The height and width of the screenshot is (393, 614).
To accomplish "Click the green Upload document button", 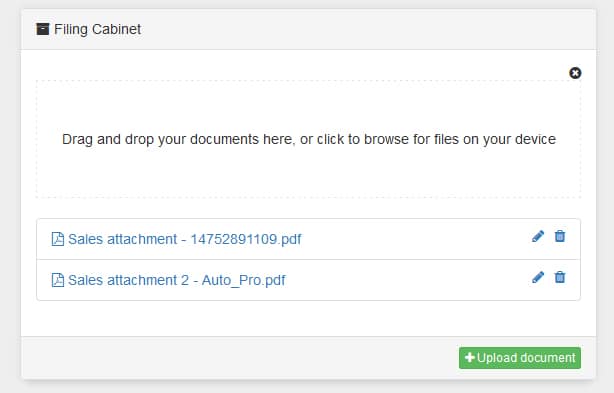I will point(520,358).
